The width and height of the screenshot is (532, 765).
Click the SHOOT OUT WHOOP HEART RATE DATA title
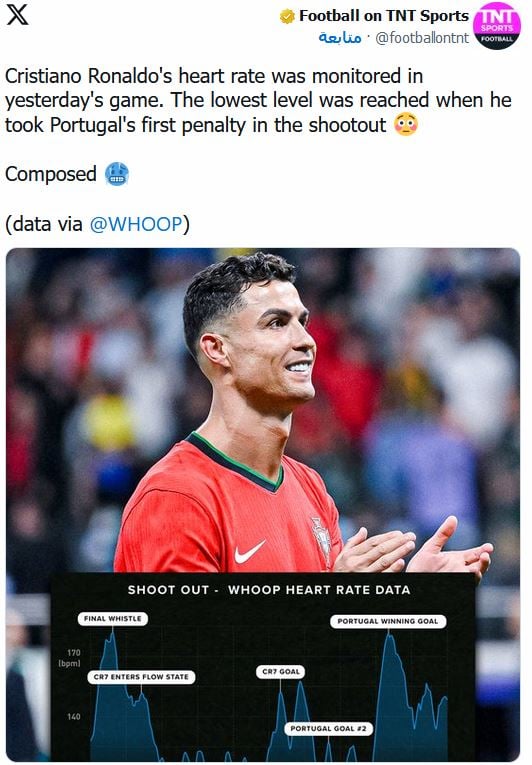point(269,590)
